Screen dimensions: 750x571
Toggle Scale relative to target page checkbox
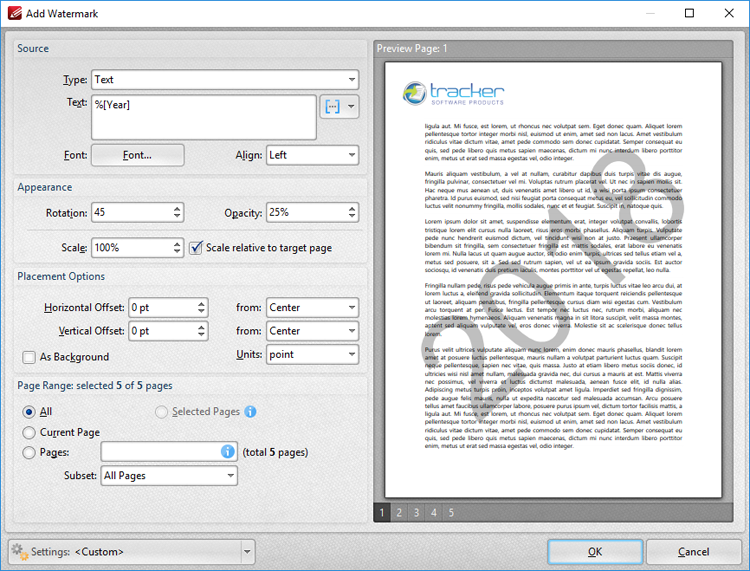pyautogui.click(x=196, y=248)
